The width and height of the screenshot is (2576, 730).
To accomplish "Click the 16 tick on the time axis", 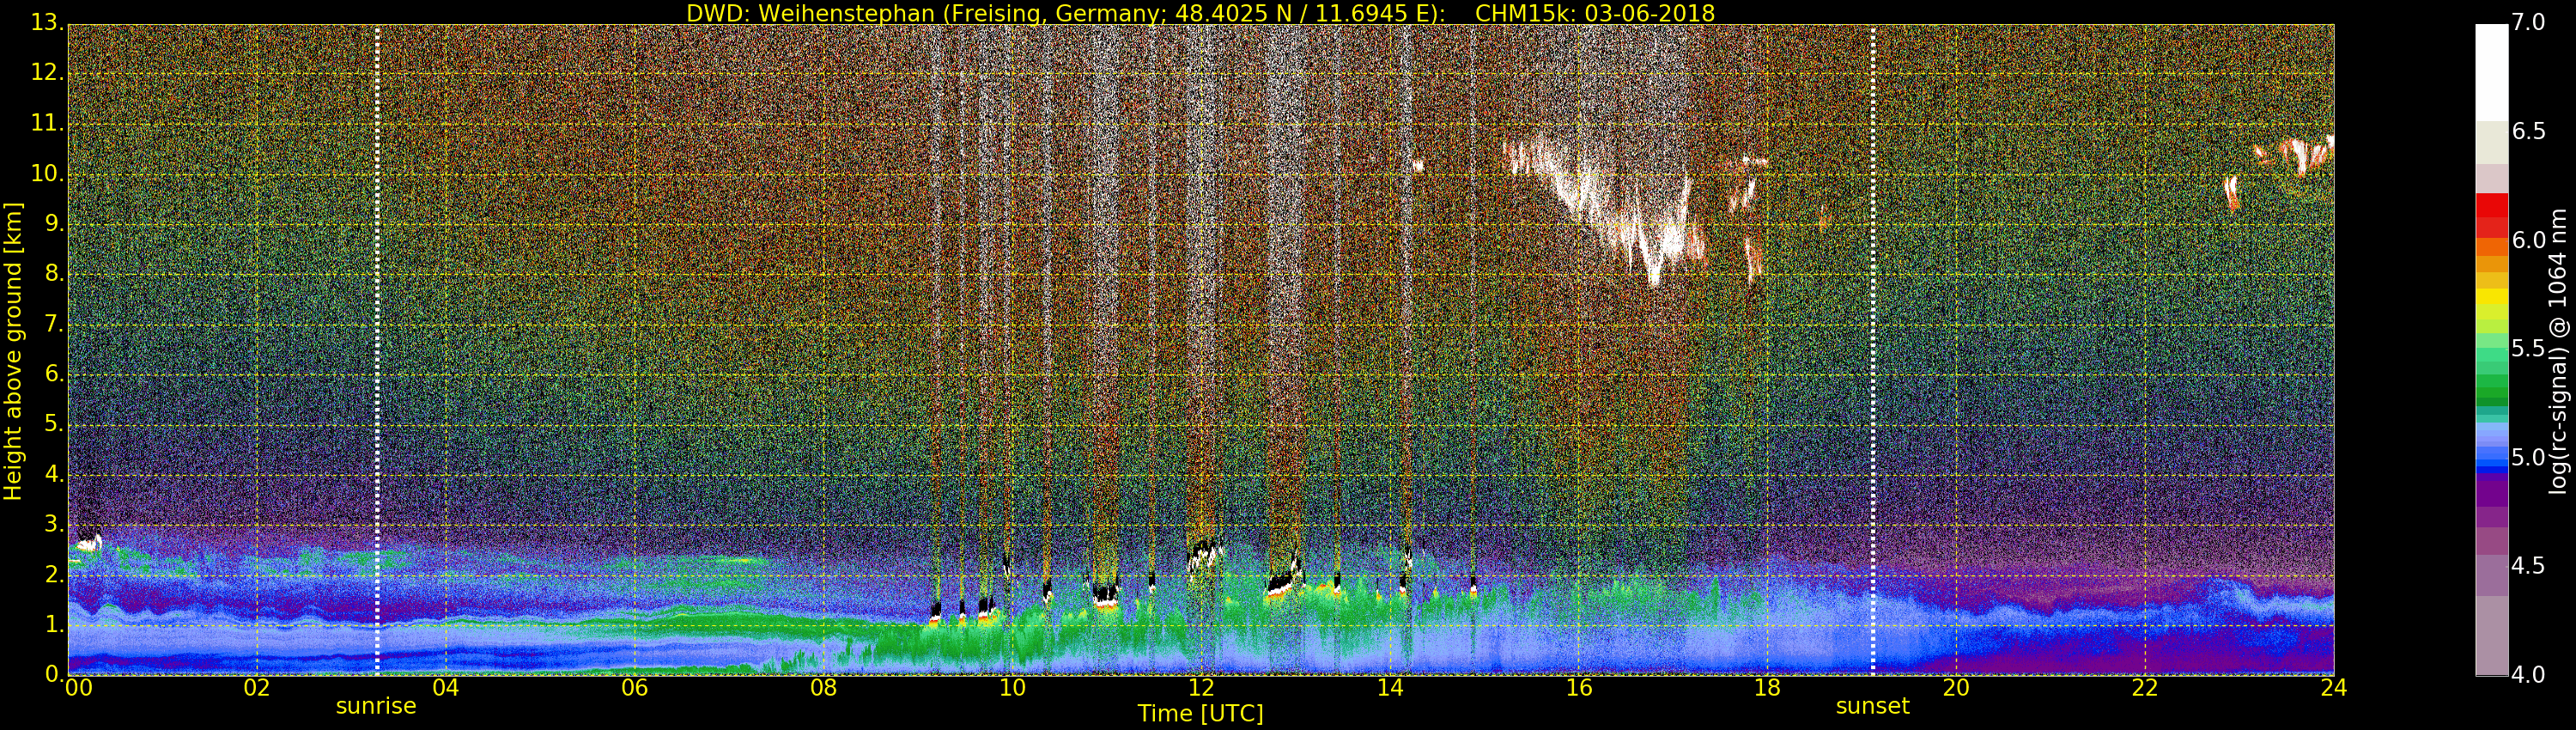I will coord(1579,688).
